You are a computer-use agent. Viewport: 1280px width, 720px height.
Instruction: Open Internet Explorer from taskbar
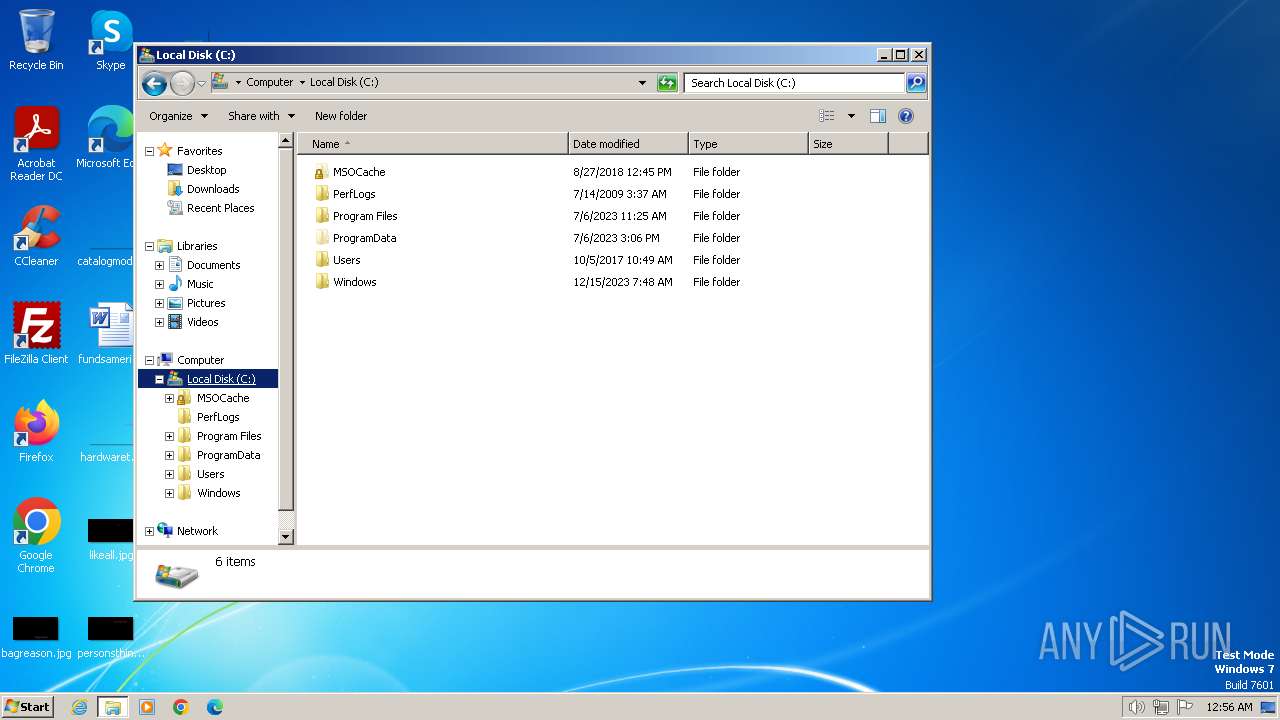click(x=79, y=707)
